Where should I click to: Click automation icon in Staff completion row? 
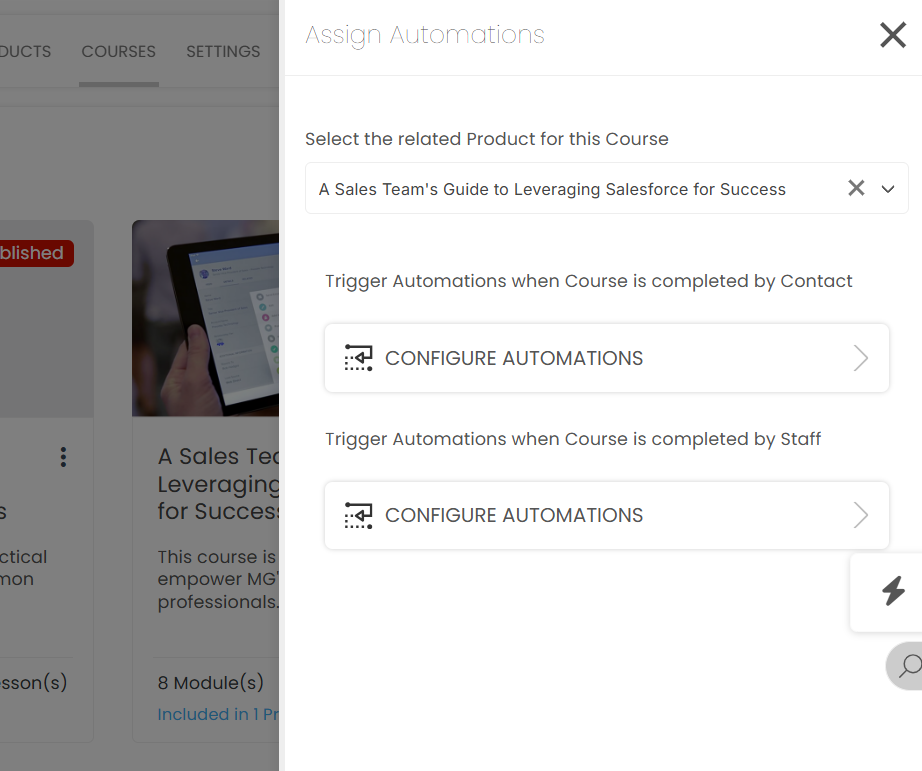coord(358,515)
